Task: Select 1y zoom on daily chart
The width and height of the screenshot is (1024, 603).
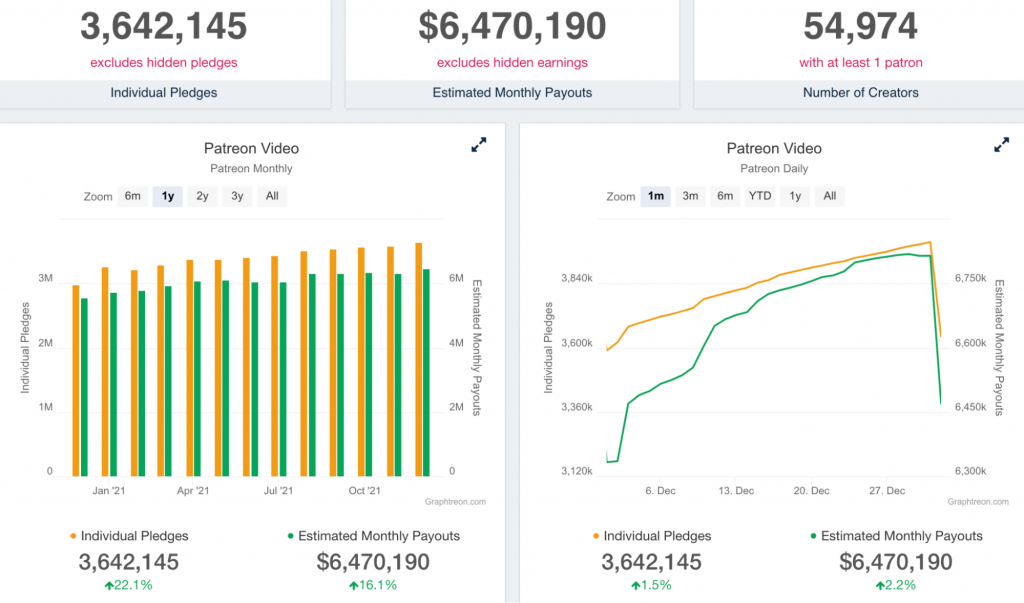Action: click(795, 196)
